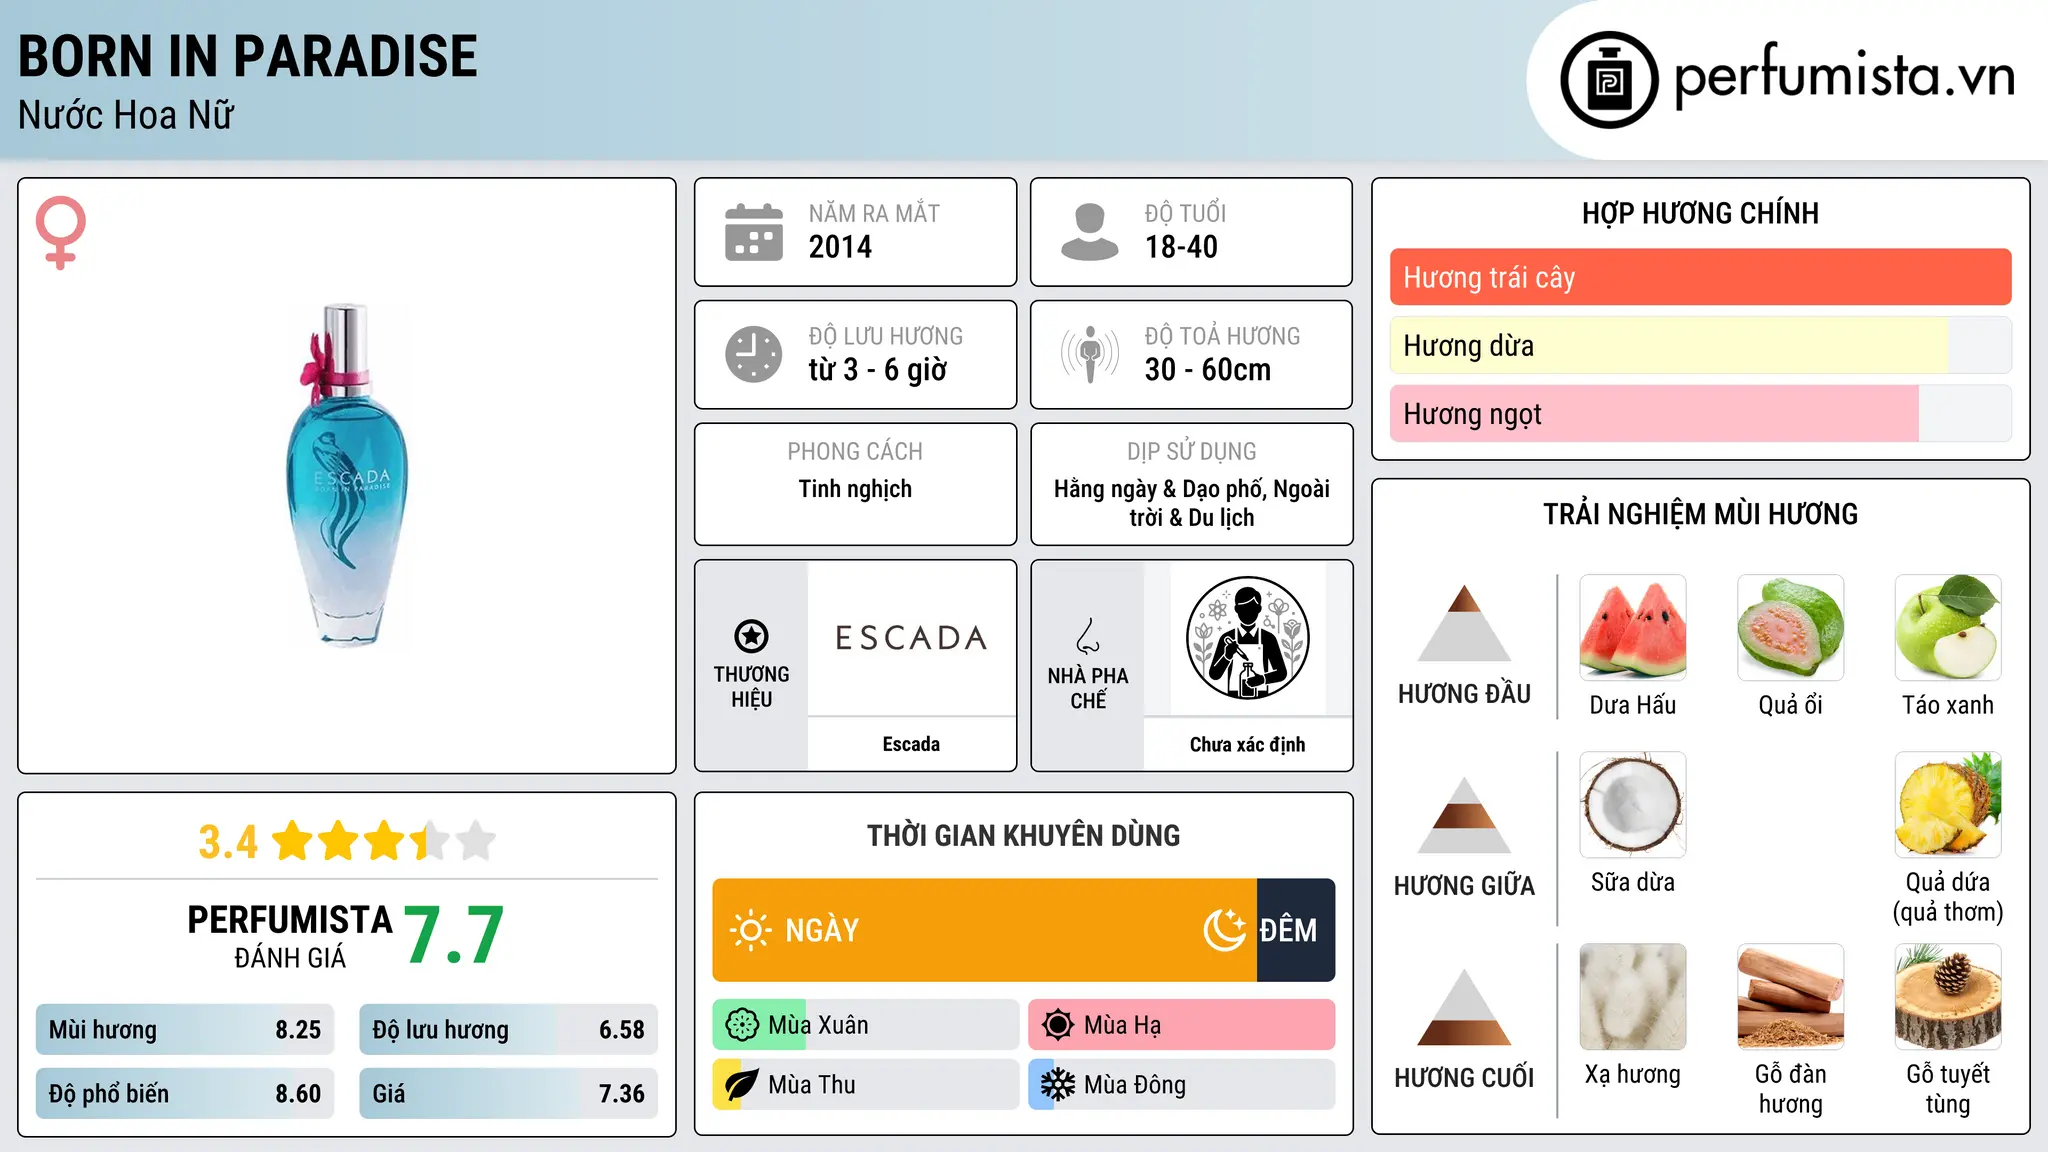2048x1152 pixels.
Task: Click the snowflake icon for Mùa Đông
Action: (1058, 1085)
